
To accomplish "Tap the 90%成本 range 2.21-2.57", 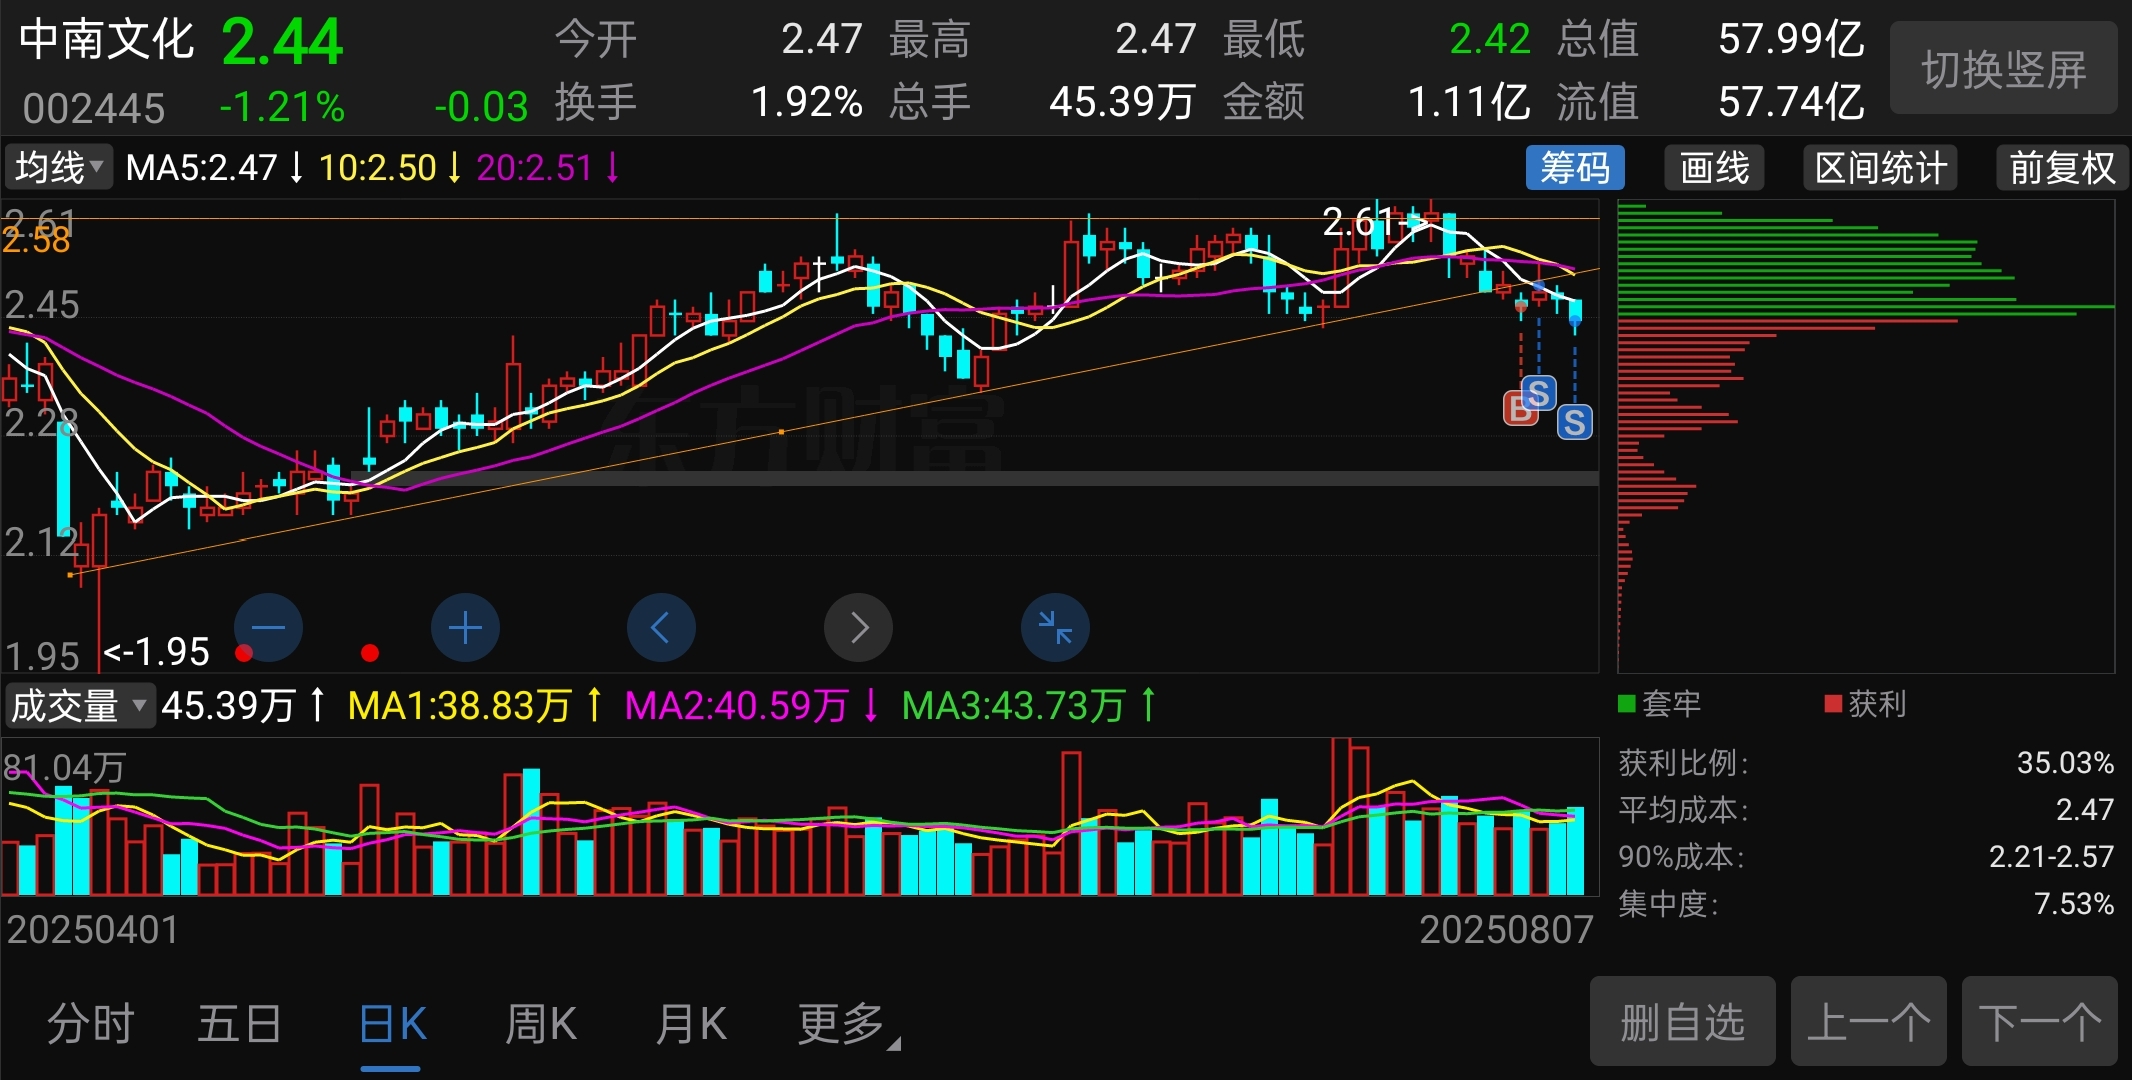I will point(2051,856).
